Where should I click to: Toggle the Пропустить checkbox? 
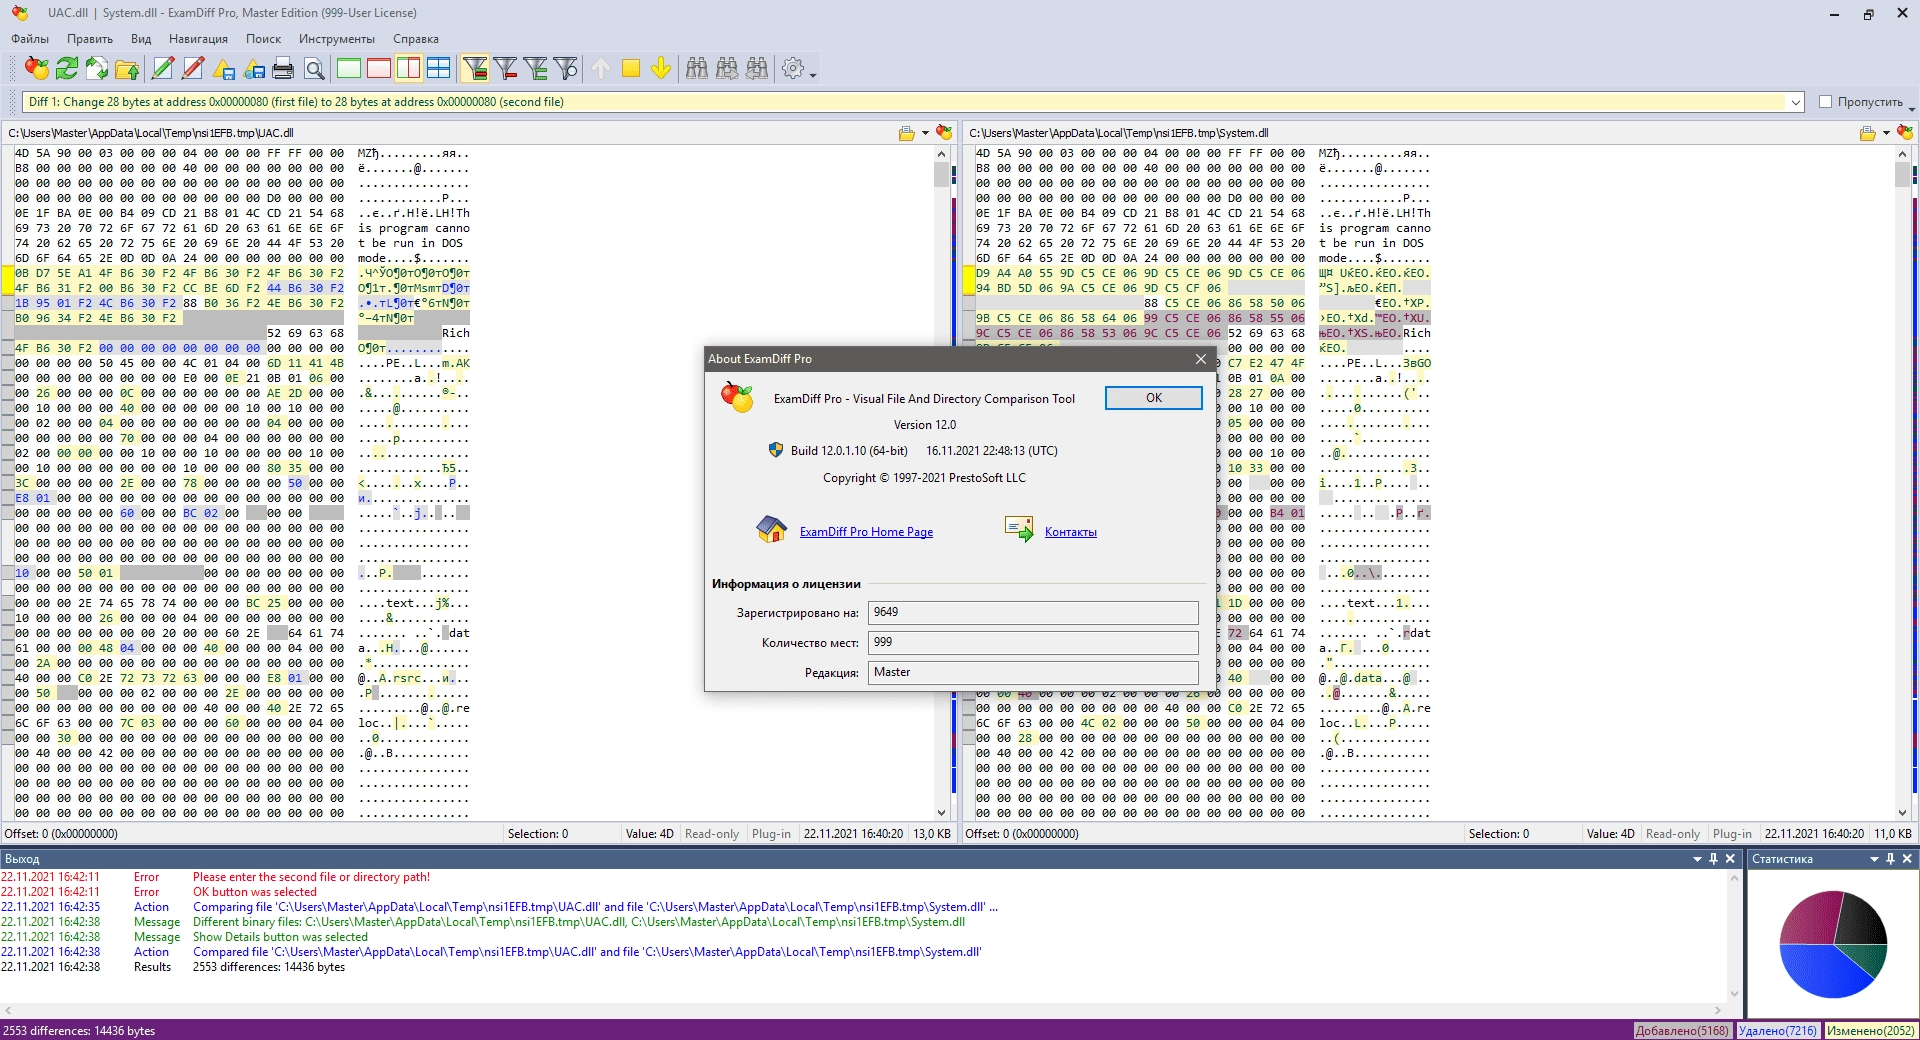tap(1825, 102)
